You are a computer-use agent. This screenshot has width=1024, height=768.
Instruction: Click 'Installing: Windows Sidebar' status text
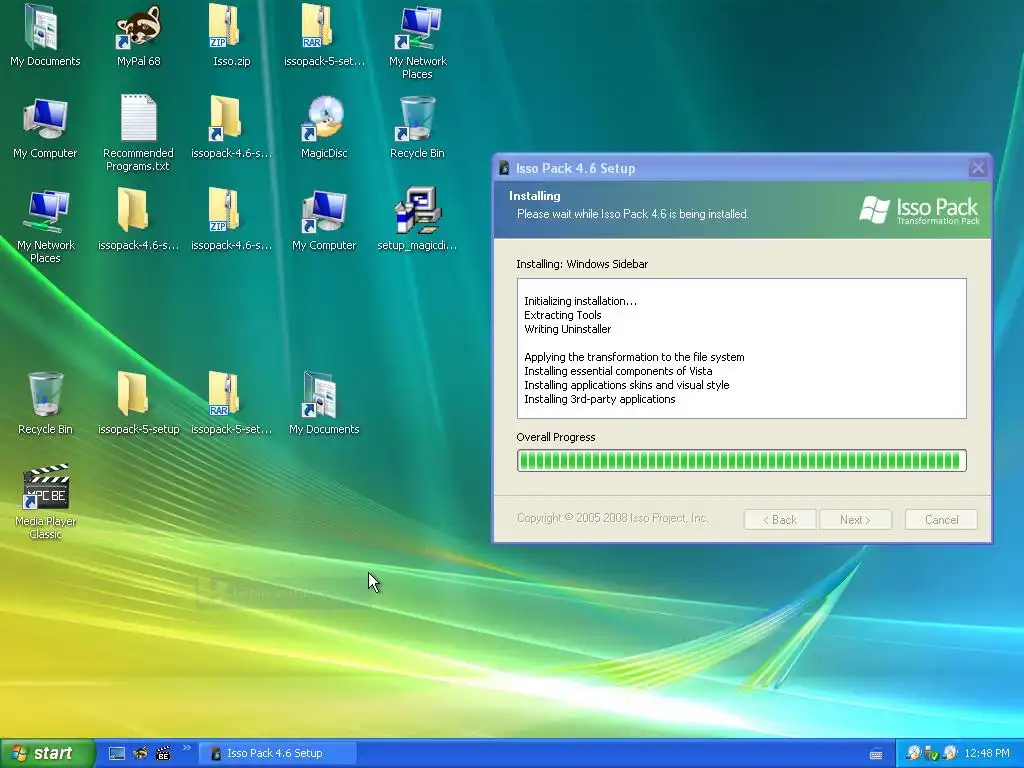click(x=582, y=264)
